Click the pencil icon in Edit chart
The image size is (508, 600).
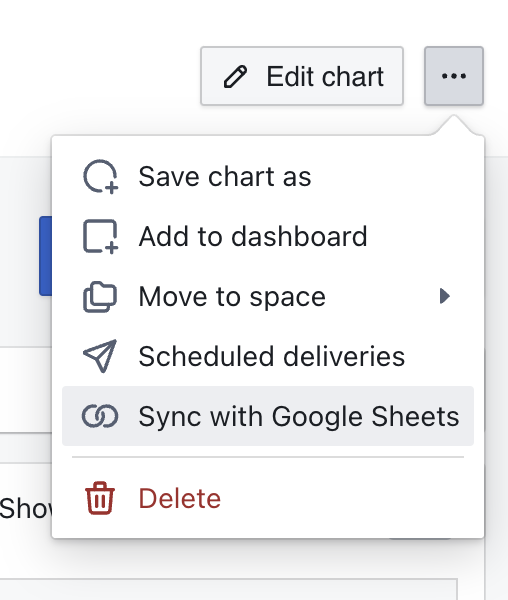(x=235, y=77)
